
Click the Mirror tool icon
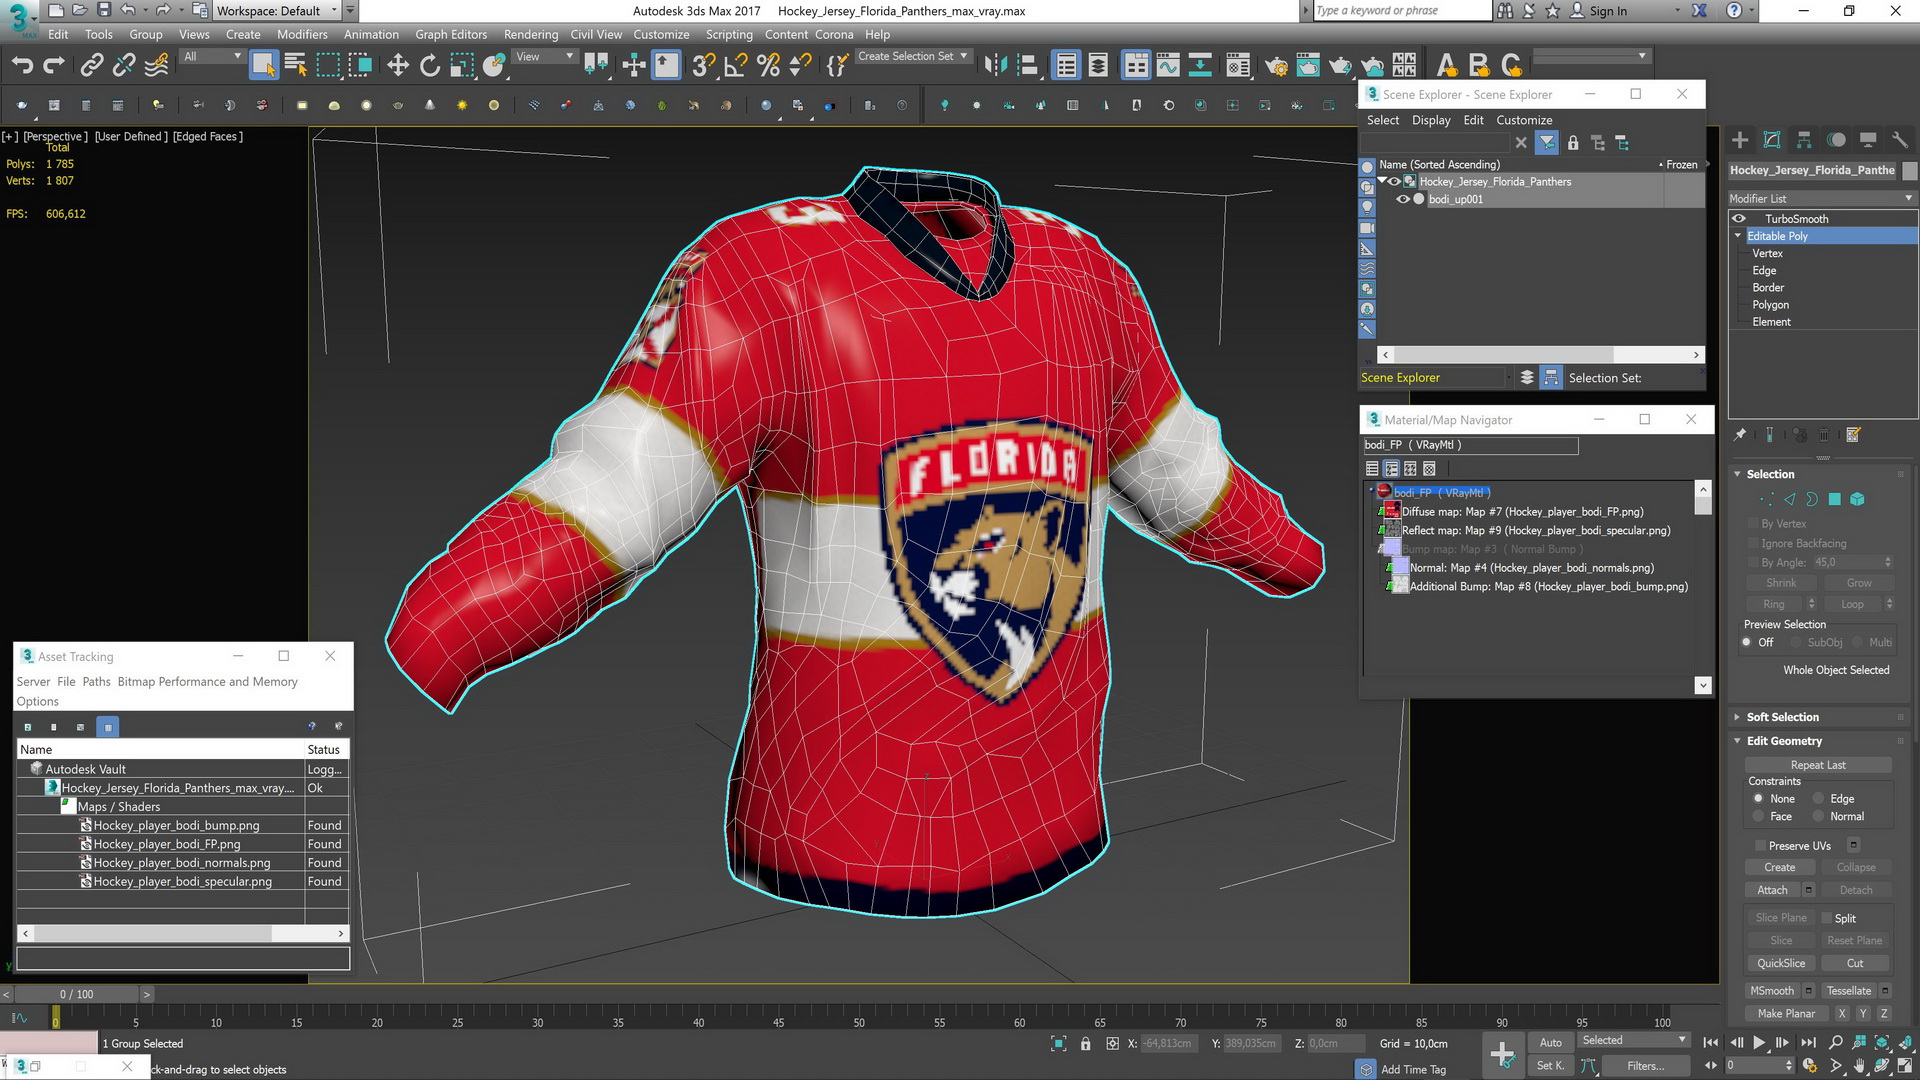coord(995,66)
